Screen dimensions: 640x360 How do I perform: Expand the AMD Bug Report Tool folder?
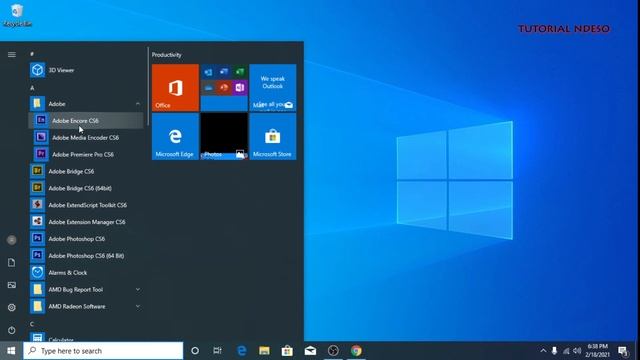click(86, 289)
